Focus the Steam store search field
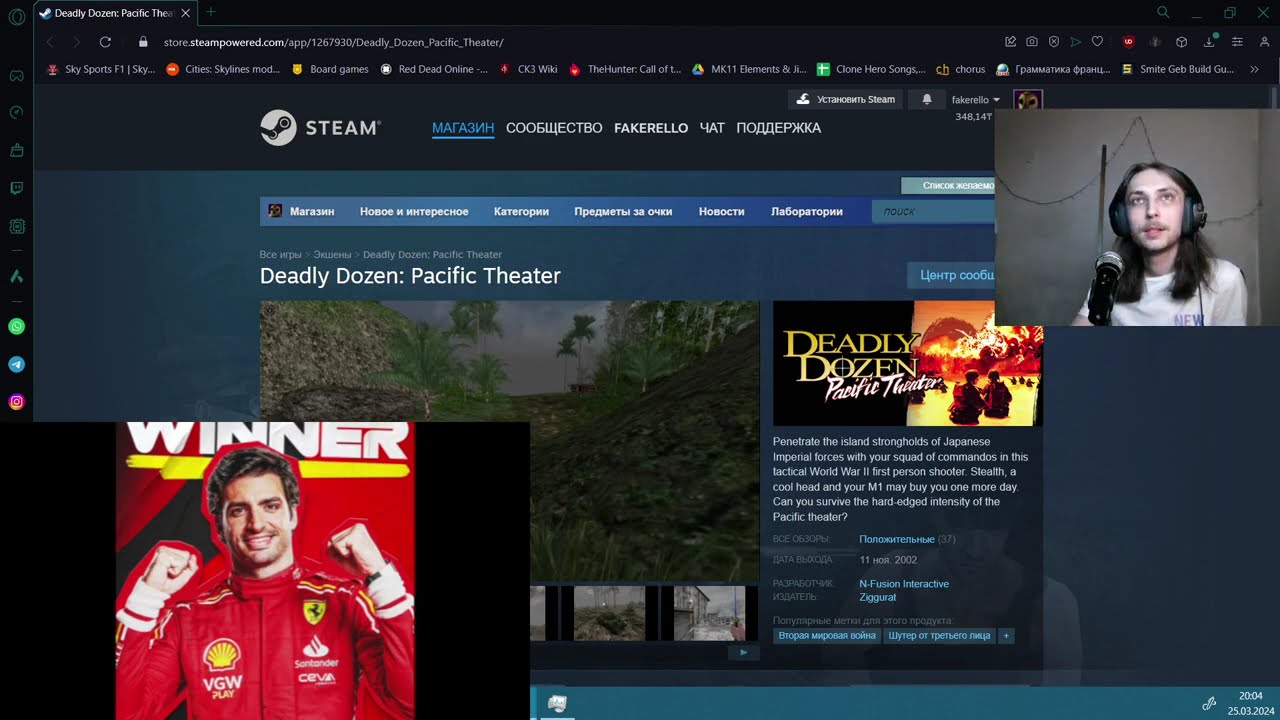 coord(934,211)
